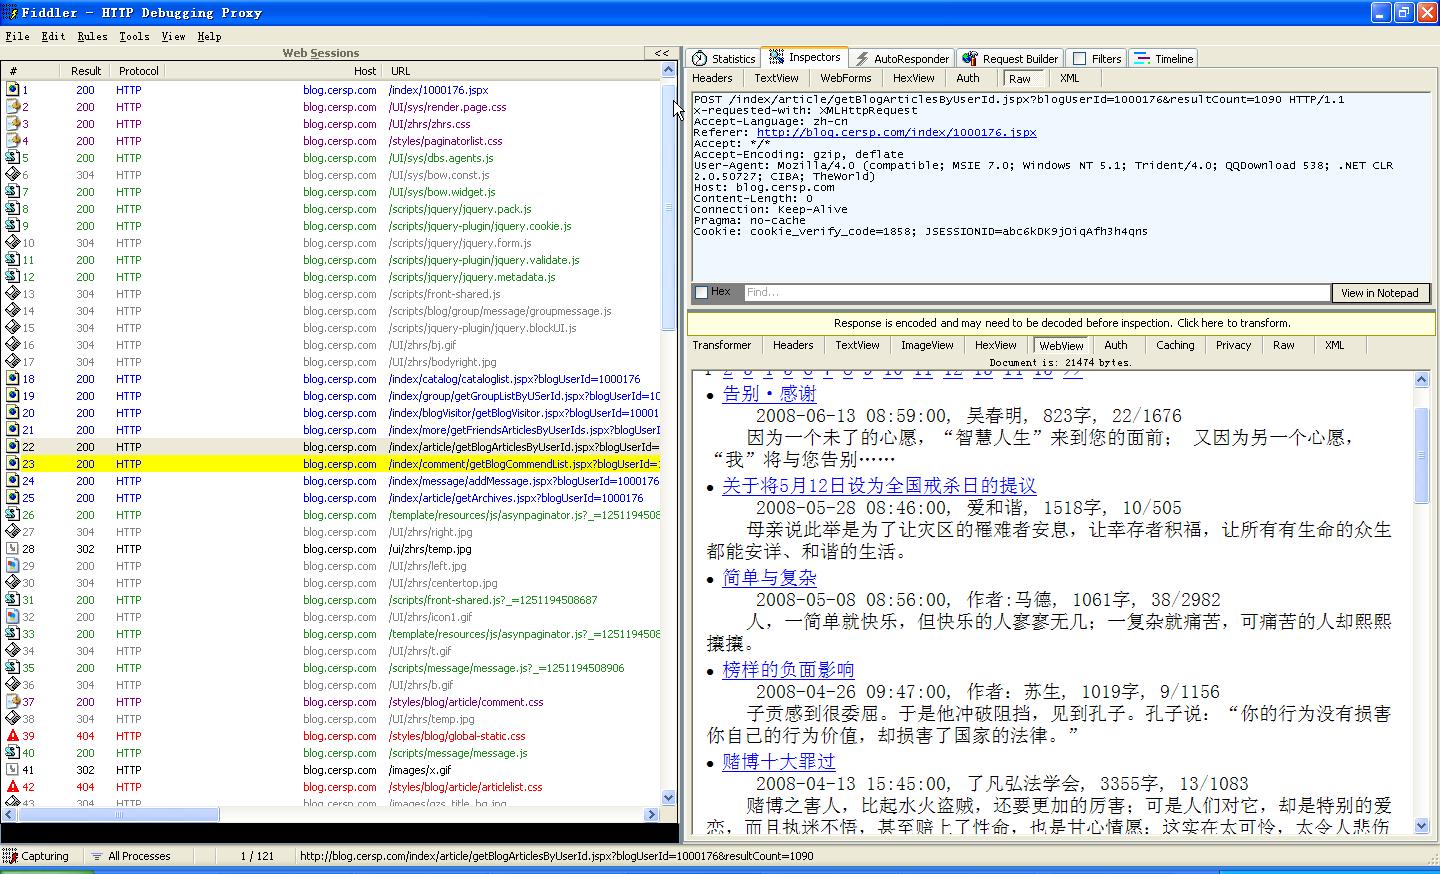Viewport: 1440px width, 874px height.
Task: Click the script icon of session 5
Action: (13, 158)
